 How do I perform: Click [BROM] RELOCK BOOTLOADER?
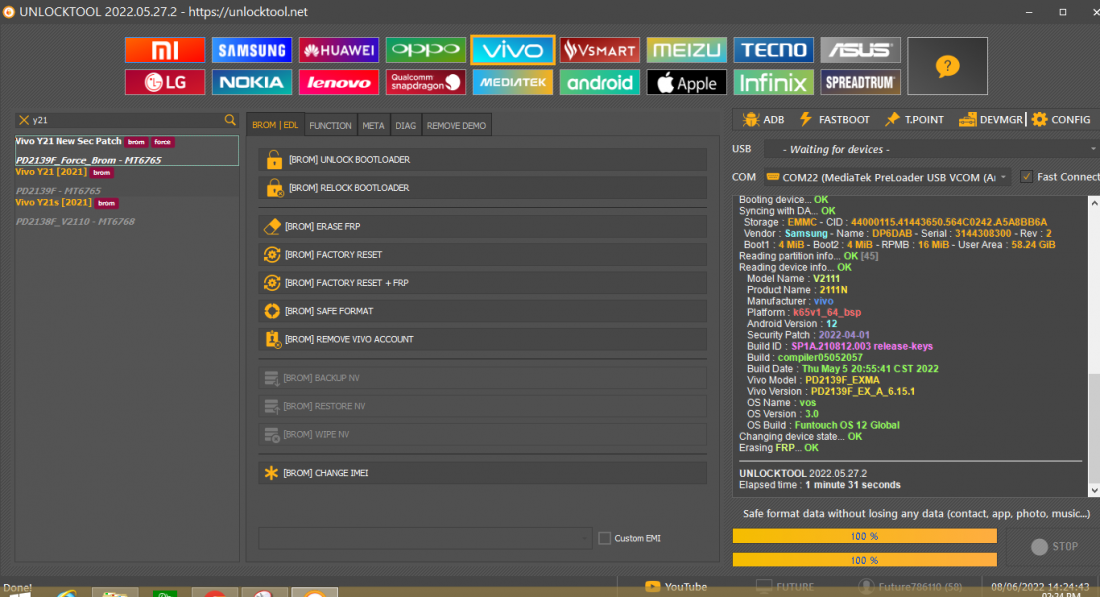(x=483, y=187)
